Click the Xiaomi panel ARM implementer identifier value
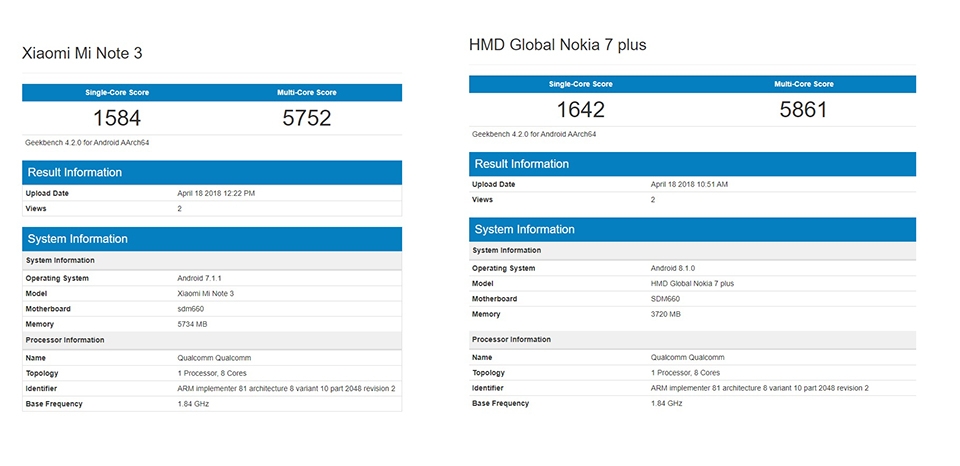Screen dimensions: 960x466 click(286, 389)
